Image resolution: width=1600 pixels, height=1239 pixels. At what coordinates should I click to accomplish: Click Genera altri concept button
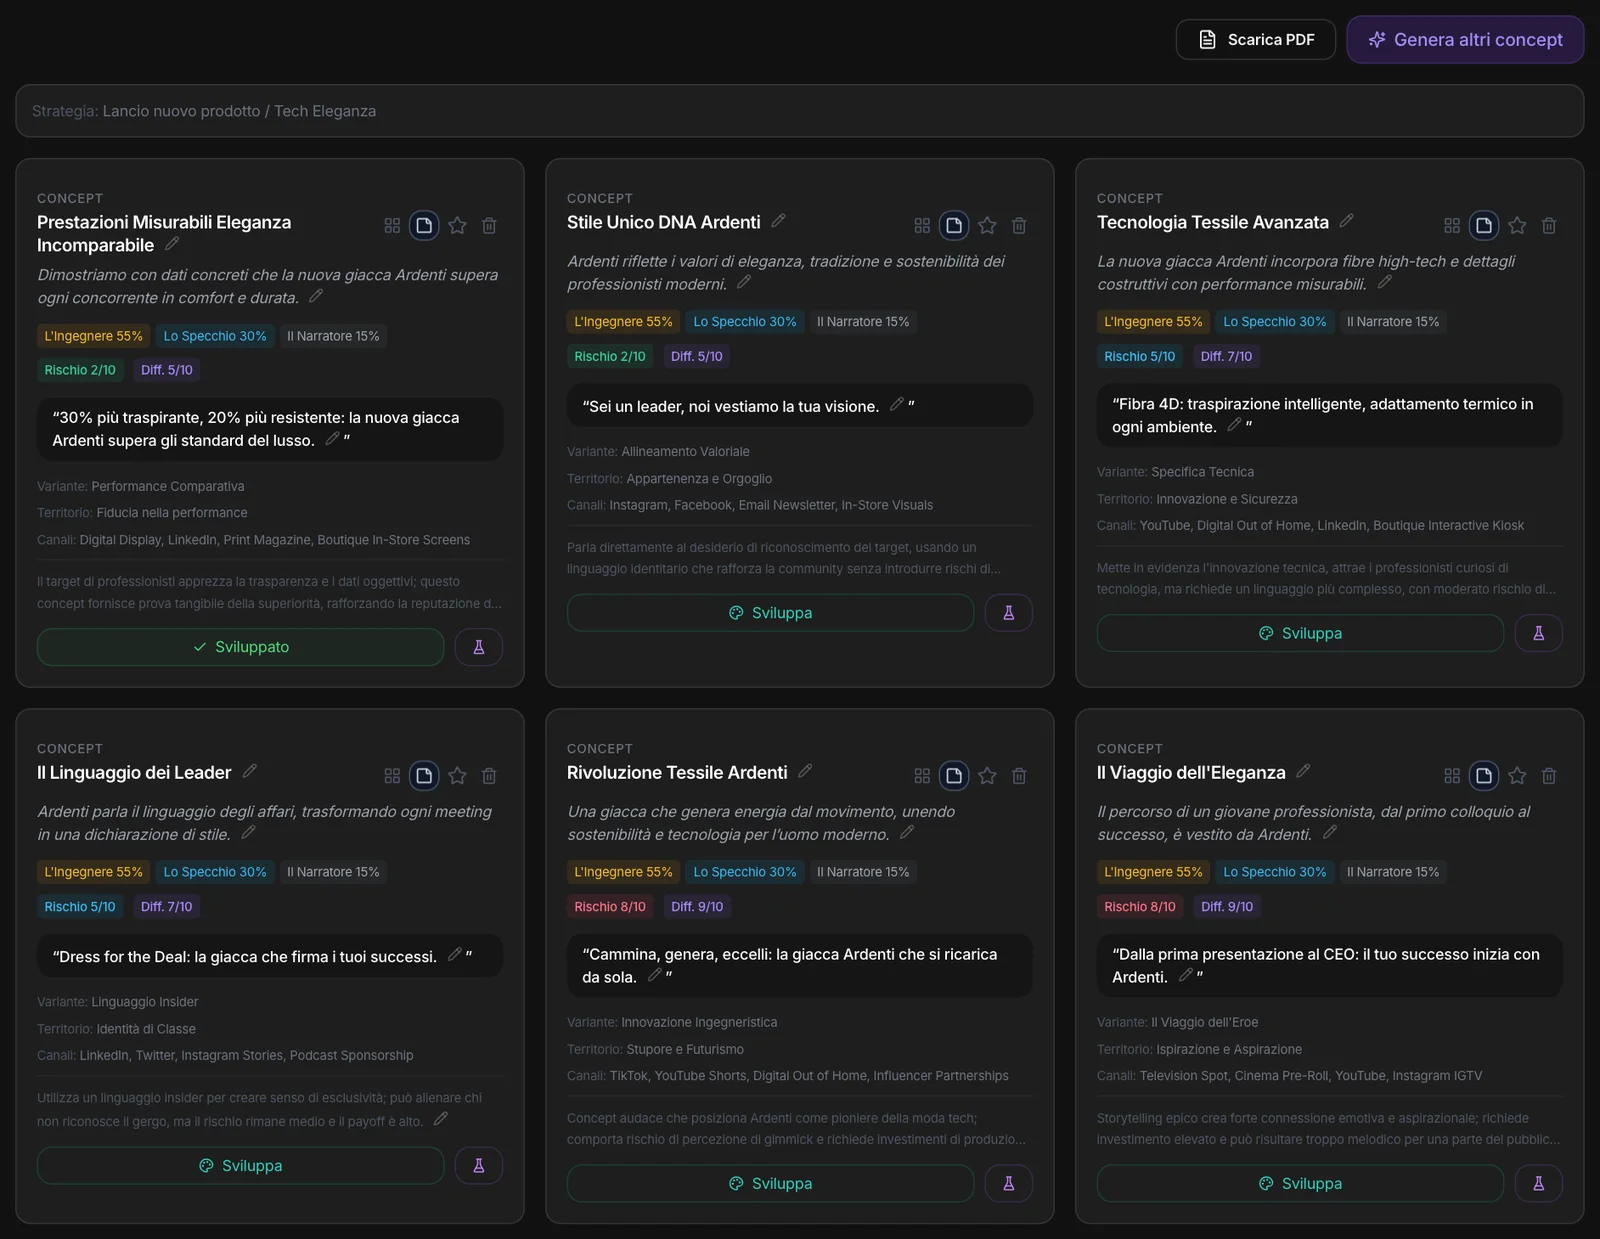1465,40
